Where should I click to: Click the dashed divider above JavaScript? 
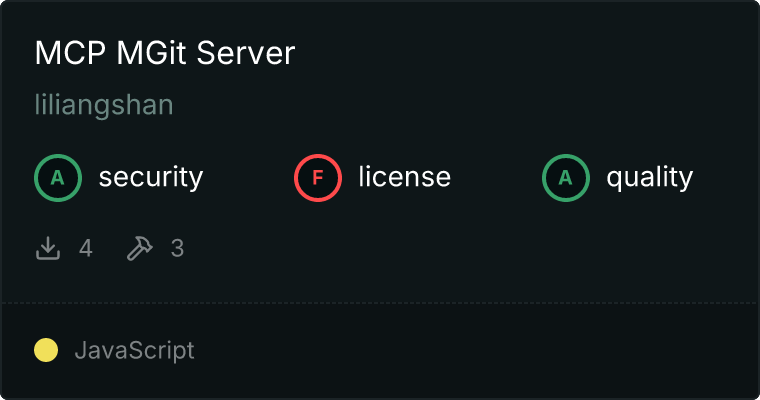[x=380, y=302]
